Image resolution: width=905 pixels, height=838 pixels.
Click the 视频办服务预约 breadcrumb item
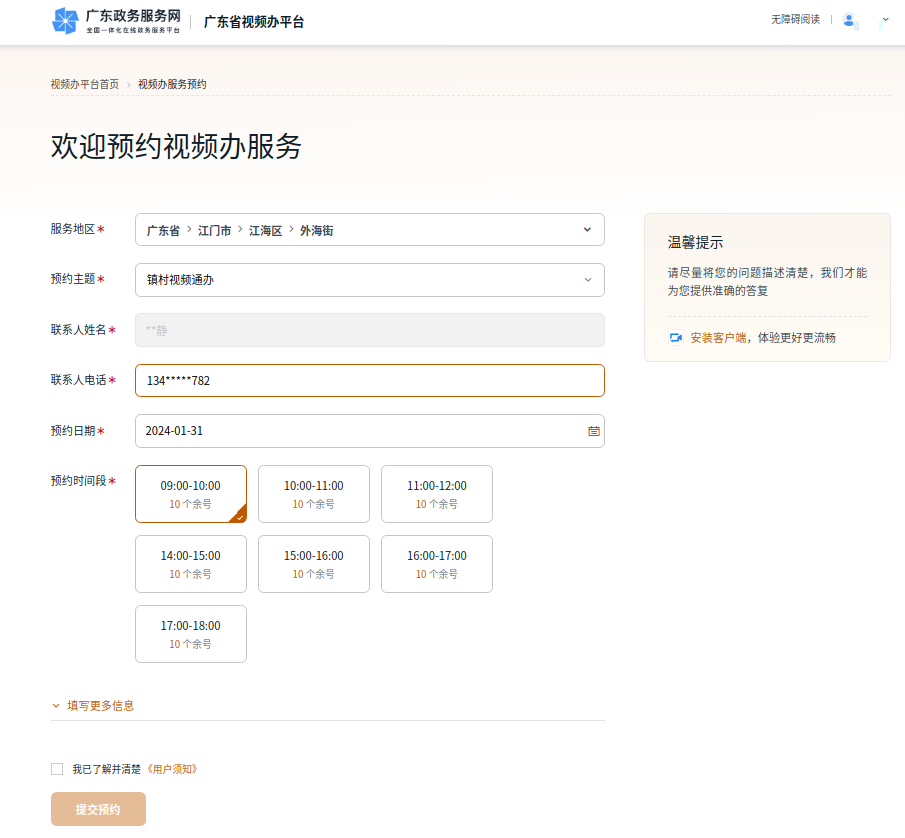pos(172,84)
